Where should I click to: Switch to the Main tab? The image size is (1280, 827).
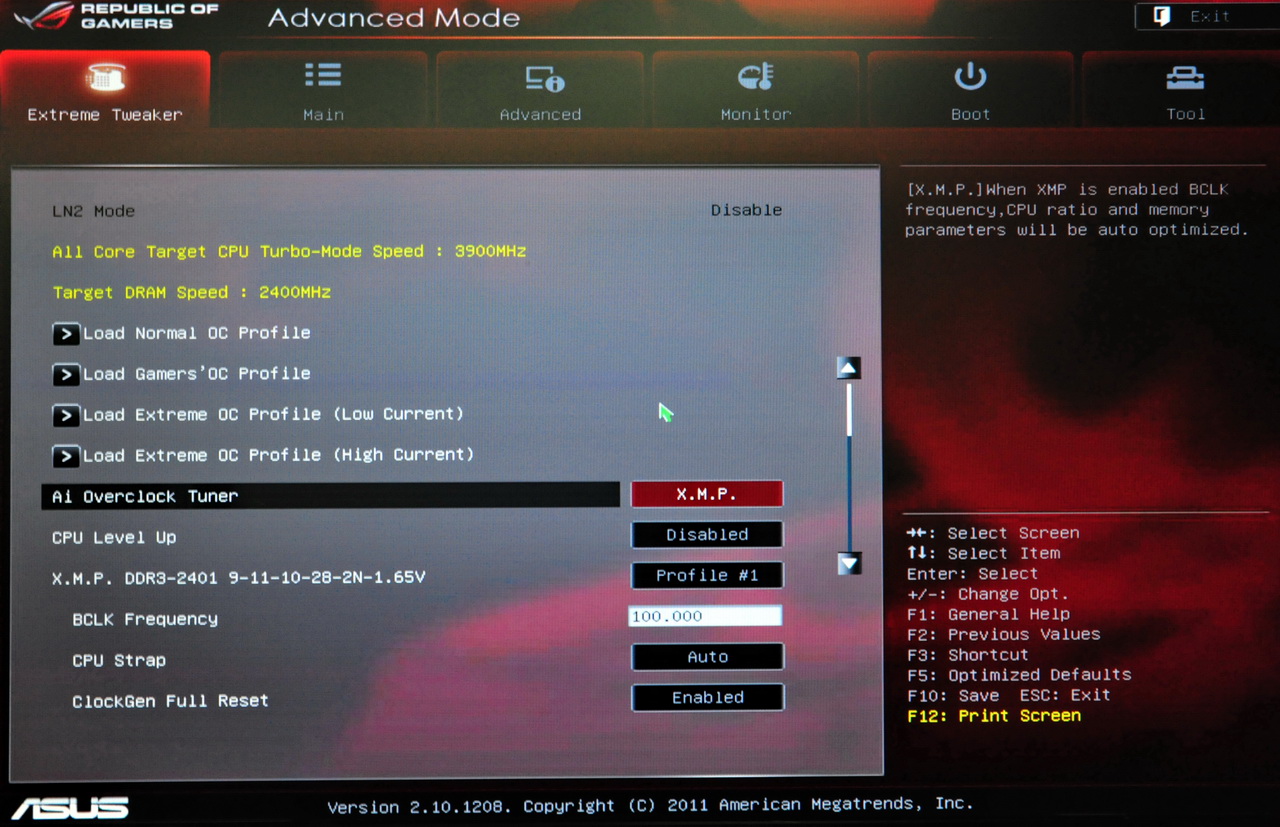point(323,90)
